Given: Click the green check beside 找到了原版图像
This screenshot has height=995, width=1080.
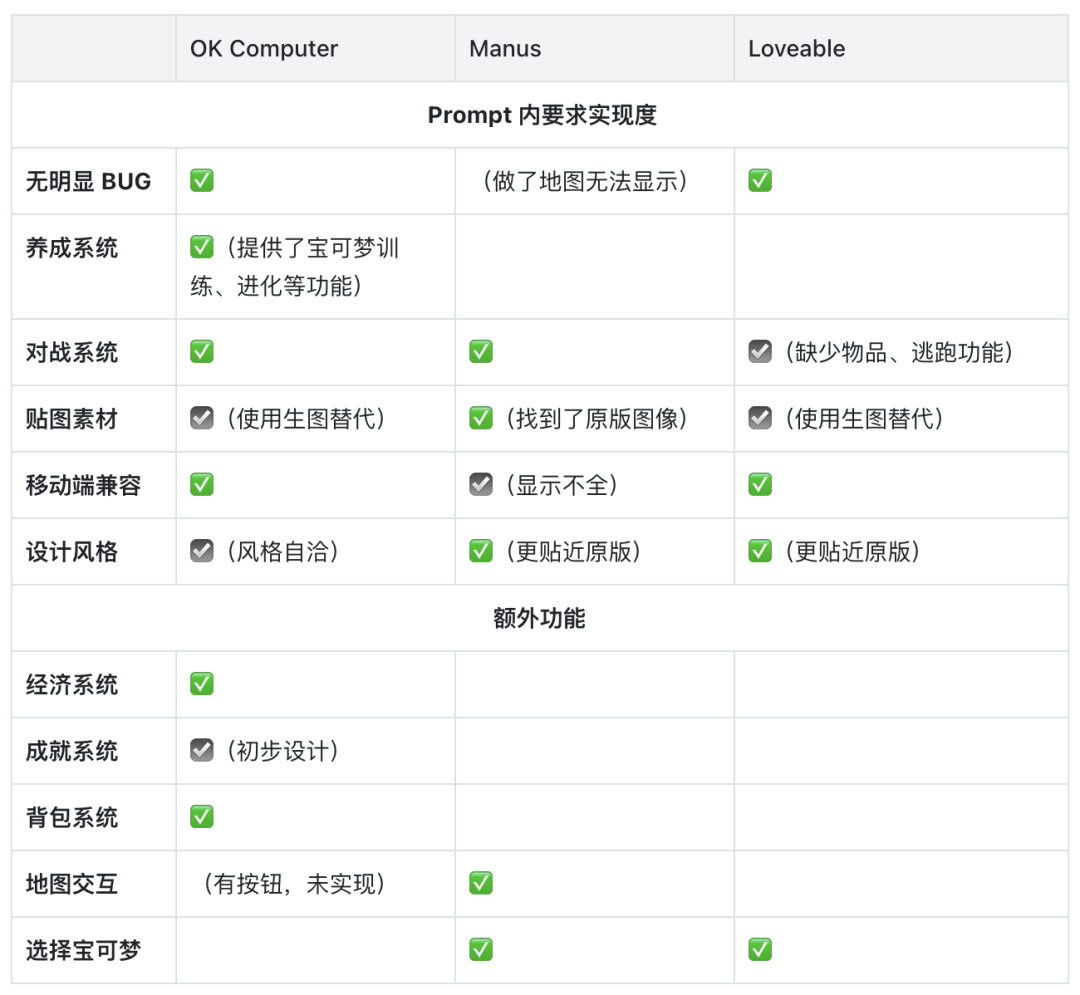Looking at the screenshot, I should (481, 418).
